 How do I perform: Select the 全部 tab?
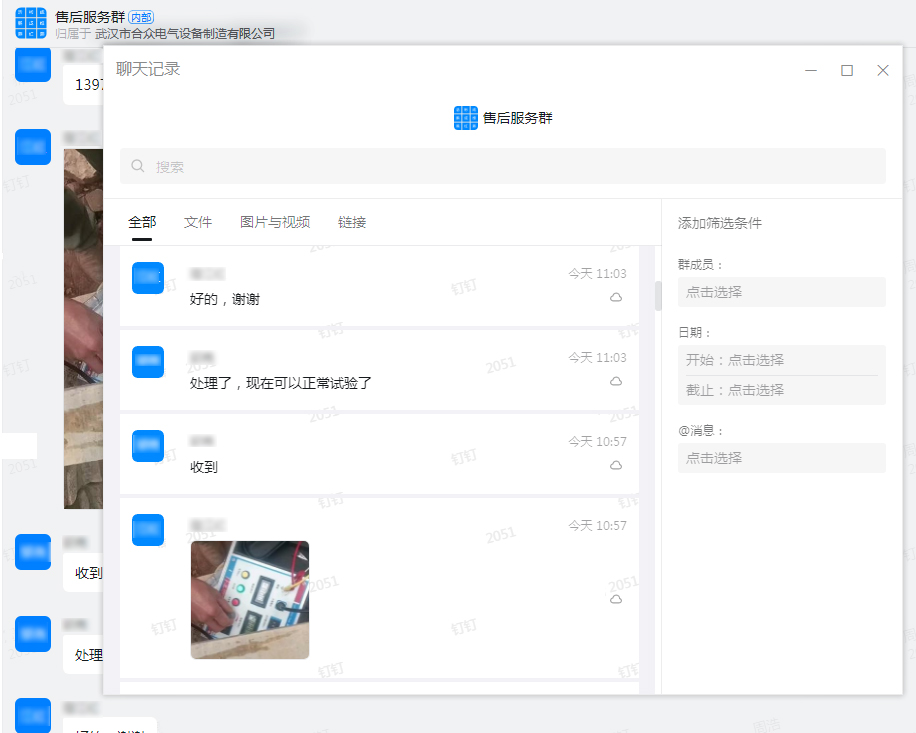tap(142, 222)
